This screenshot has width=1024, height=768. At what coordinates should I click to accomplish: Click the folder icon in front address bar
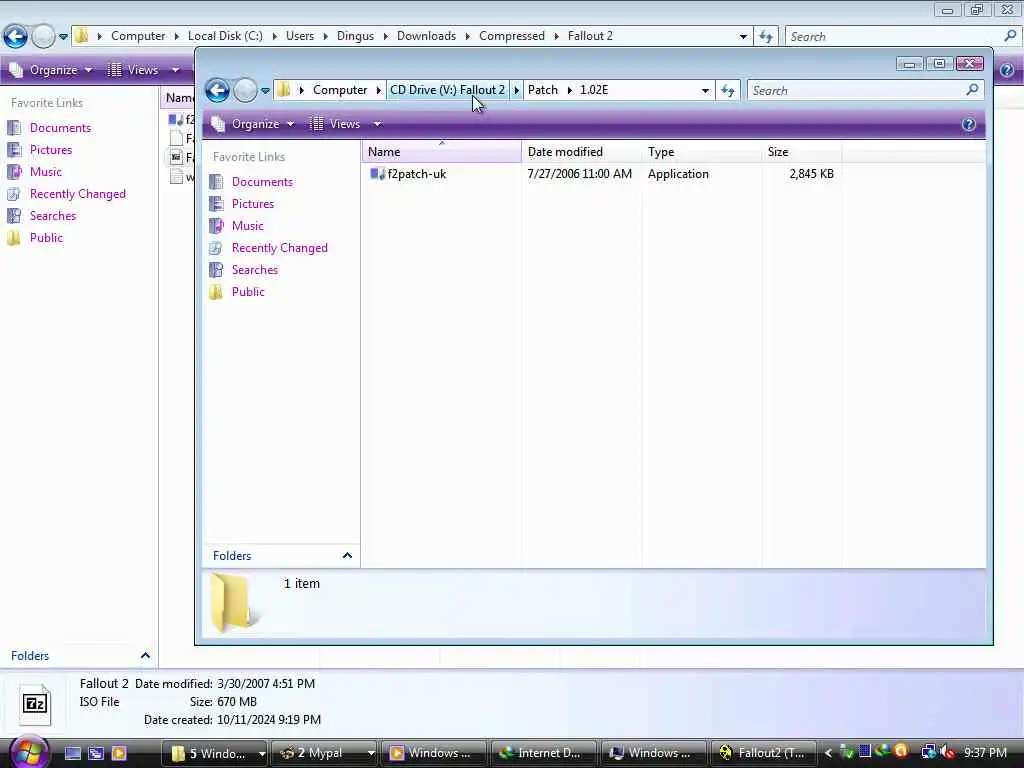(x=283, y=90)
